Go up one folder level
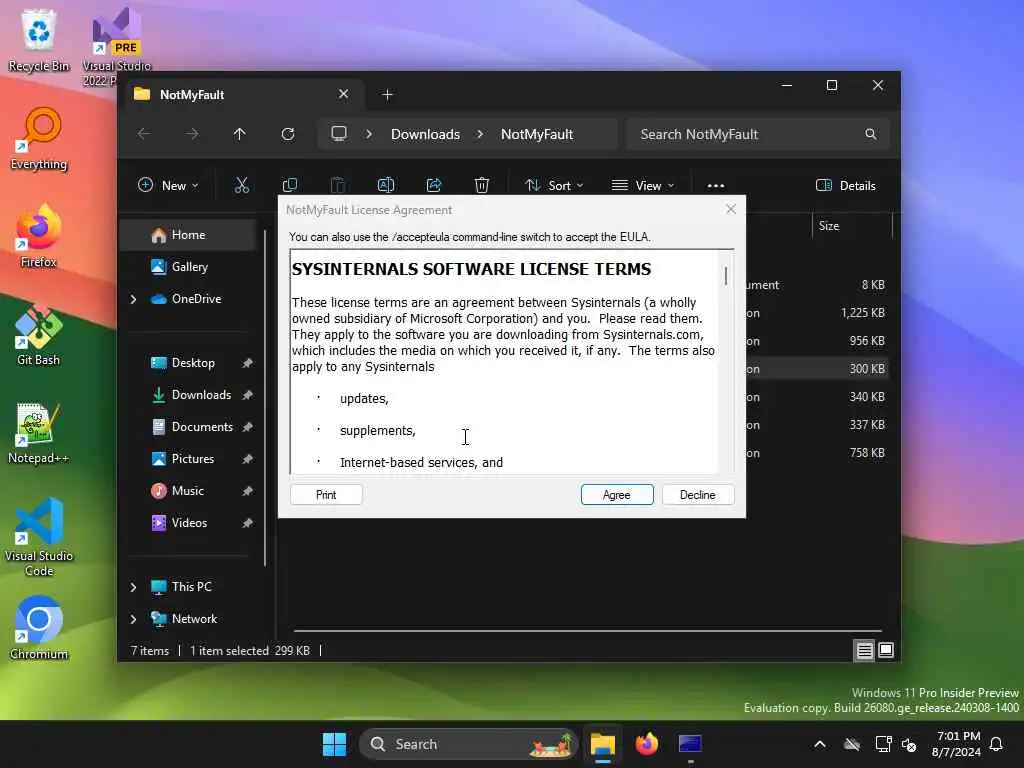The height and width of the screenshot is (768, 1024). pyautogui.click(x=240, y=134)
